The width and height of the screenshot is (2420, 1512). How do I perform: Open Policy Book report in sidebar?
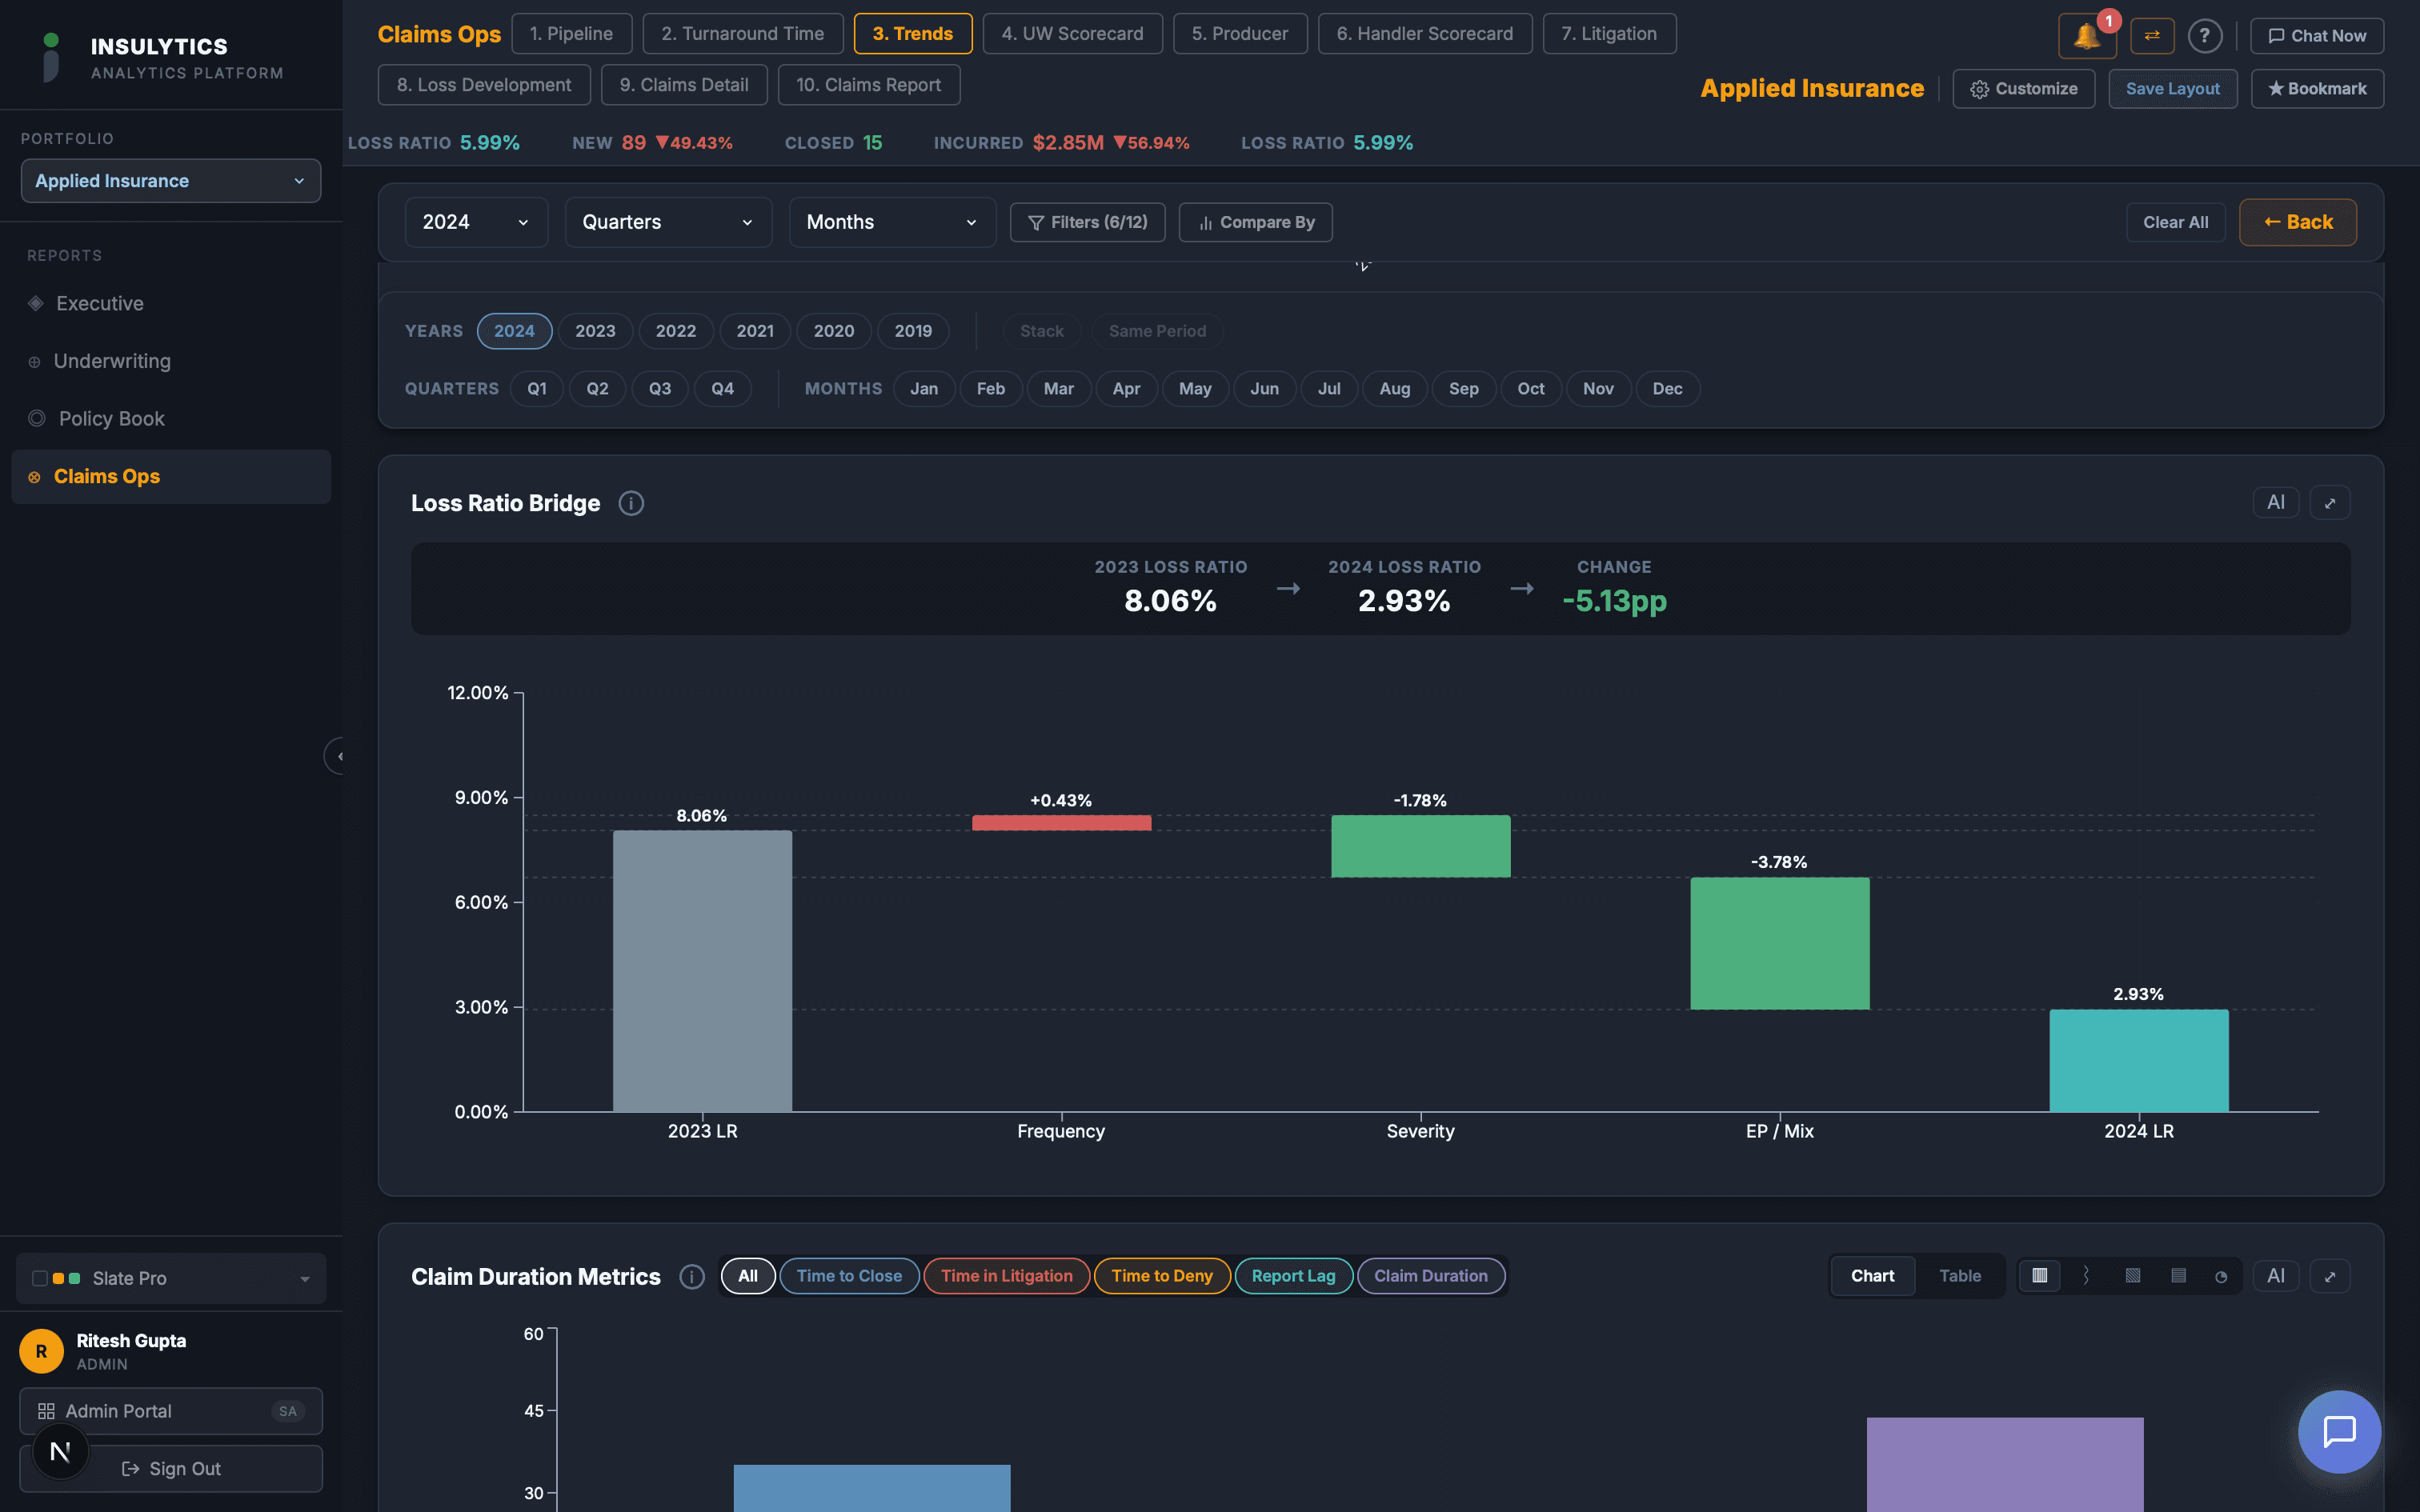[x=171, y=419]
